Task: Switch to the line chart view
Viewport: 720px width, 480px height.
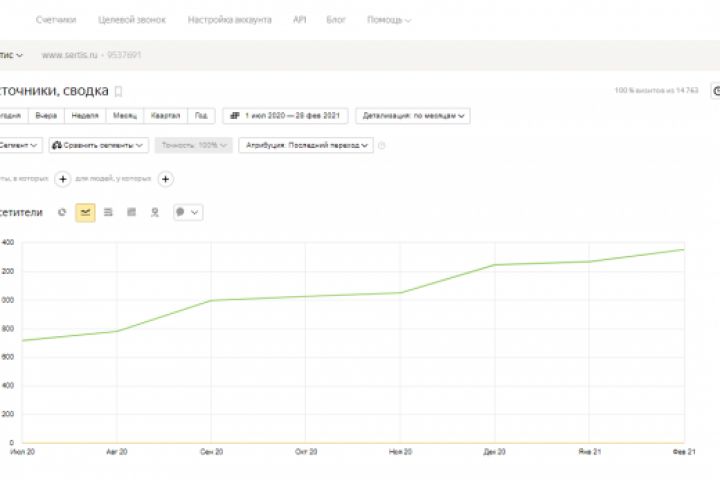Action: tap(85, 212)
